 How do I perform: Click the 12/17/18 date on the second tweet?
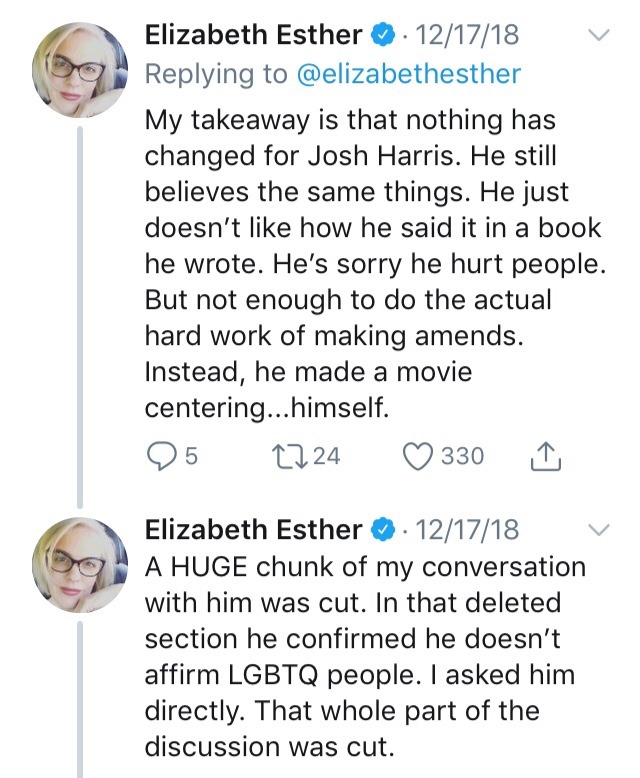[467, 528]
